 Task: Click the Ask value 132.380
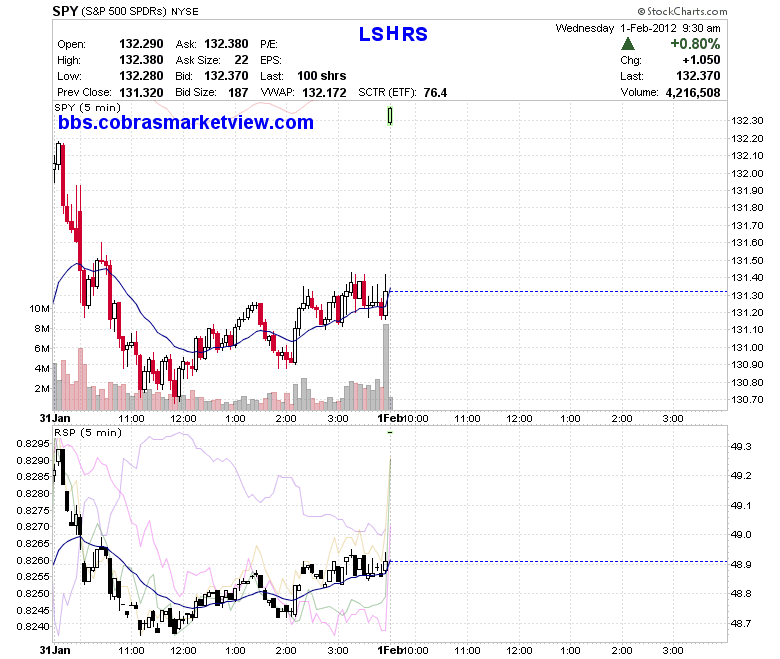coord(226,44)
